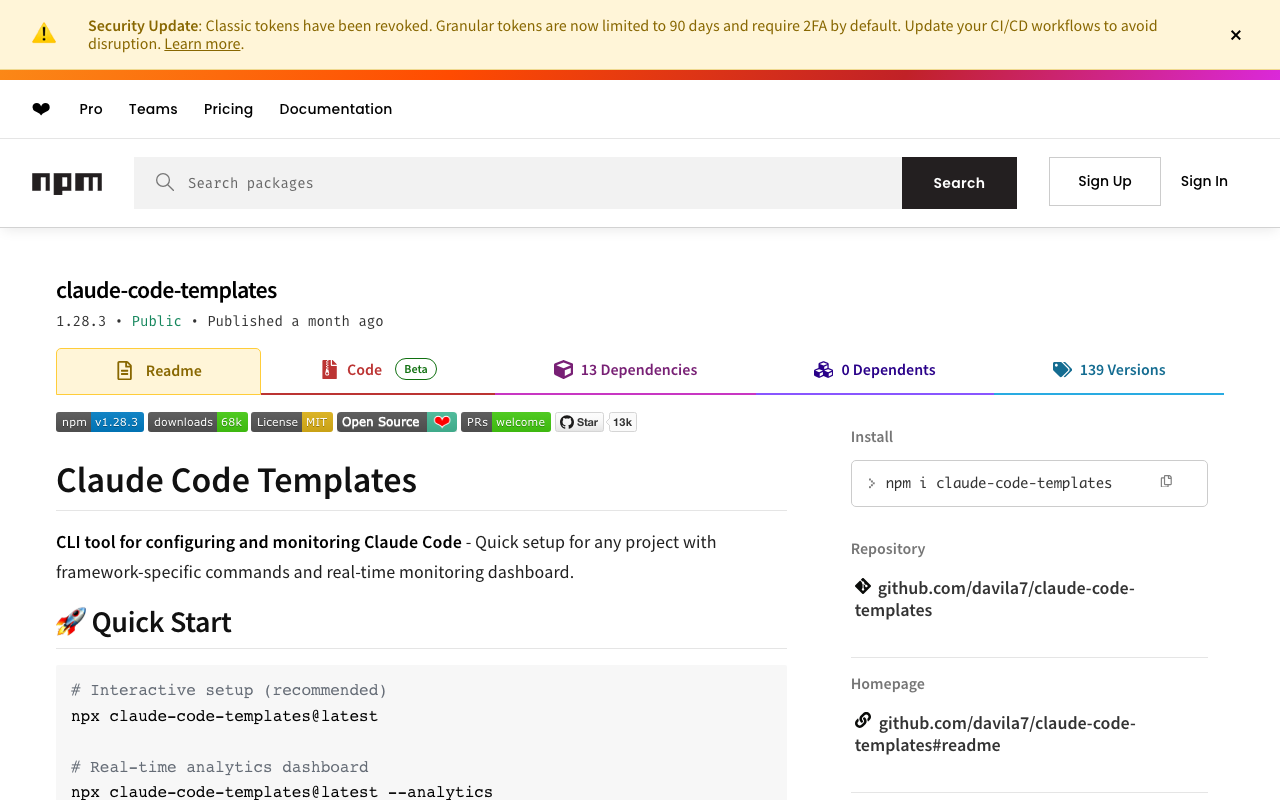Open the Documentation menu item
Viewport: 1280px width, 800px height.
pyautogui.click(x=335, y=109)
